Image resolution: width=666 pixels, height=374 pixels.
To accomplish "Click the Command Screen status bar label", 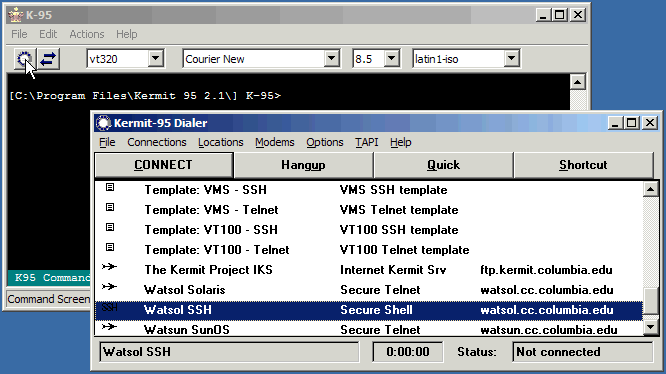I will tap(48, 299).
